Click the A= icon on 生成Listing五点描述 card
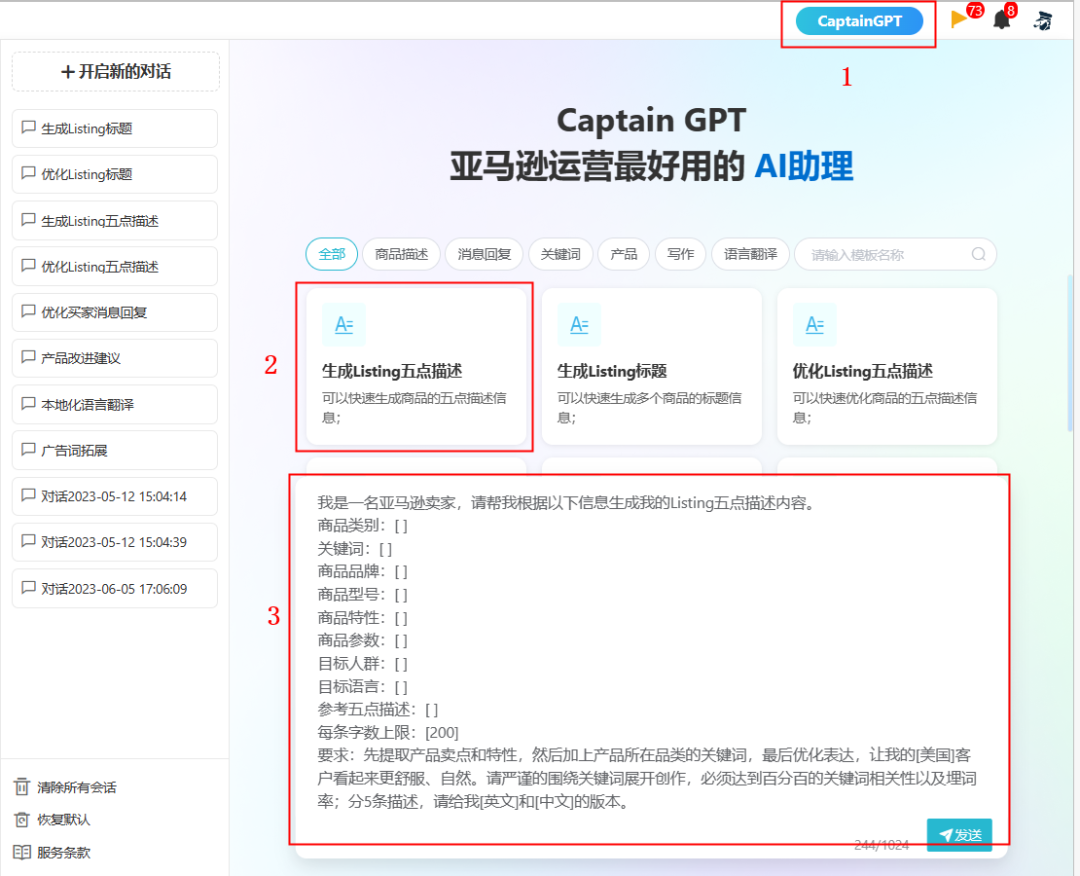Image resolution: width=1080 pixels, height=876 pixels. click(344, 324)
